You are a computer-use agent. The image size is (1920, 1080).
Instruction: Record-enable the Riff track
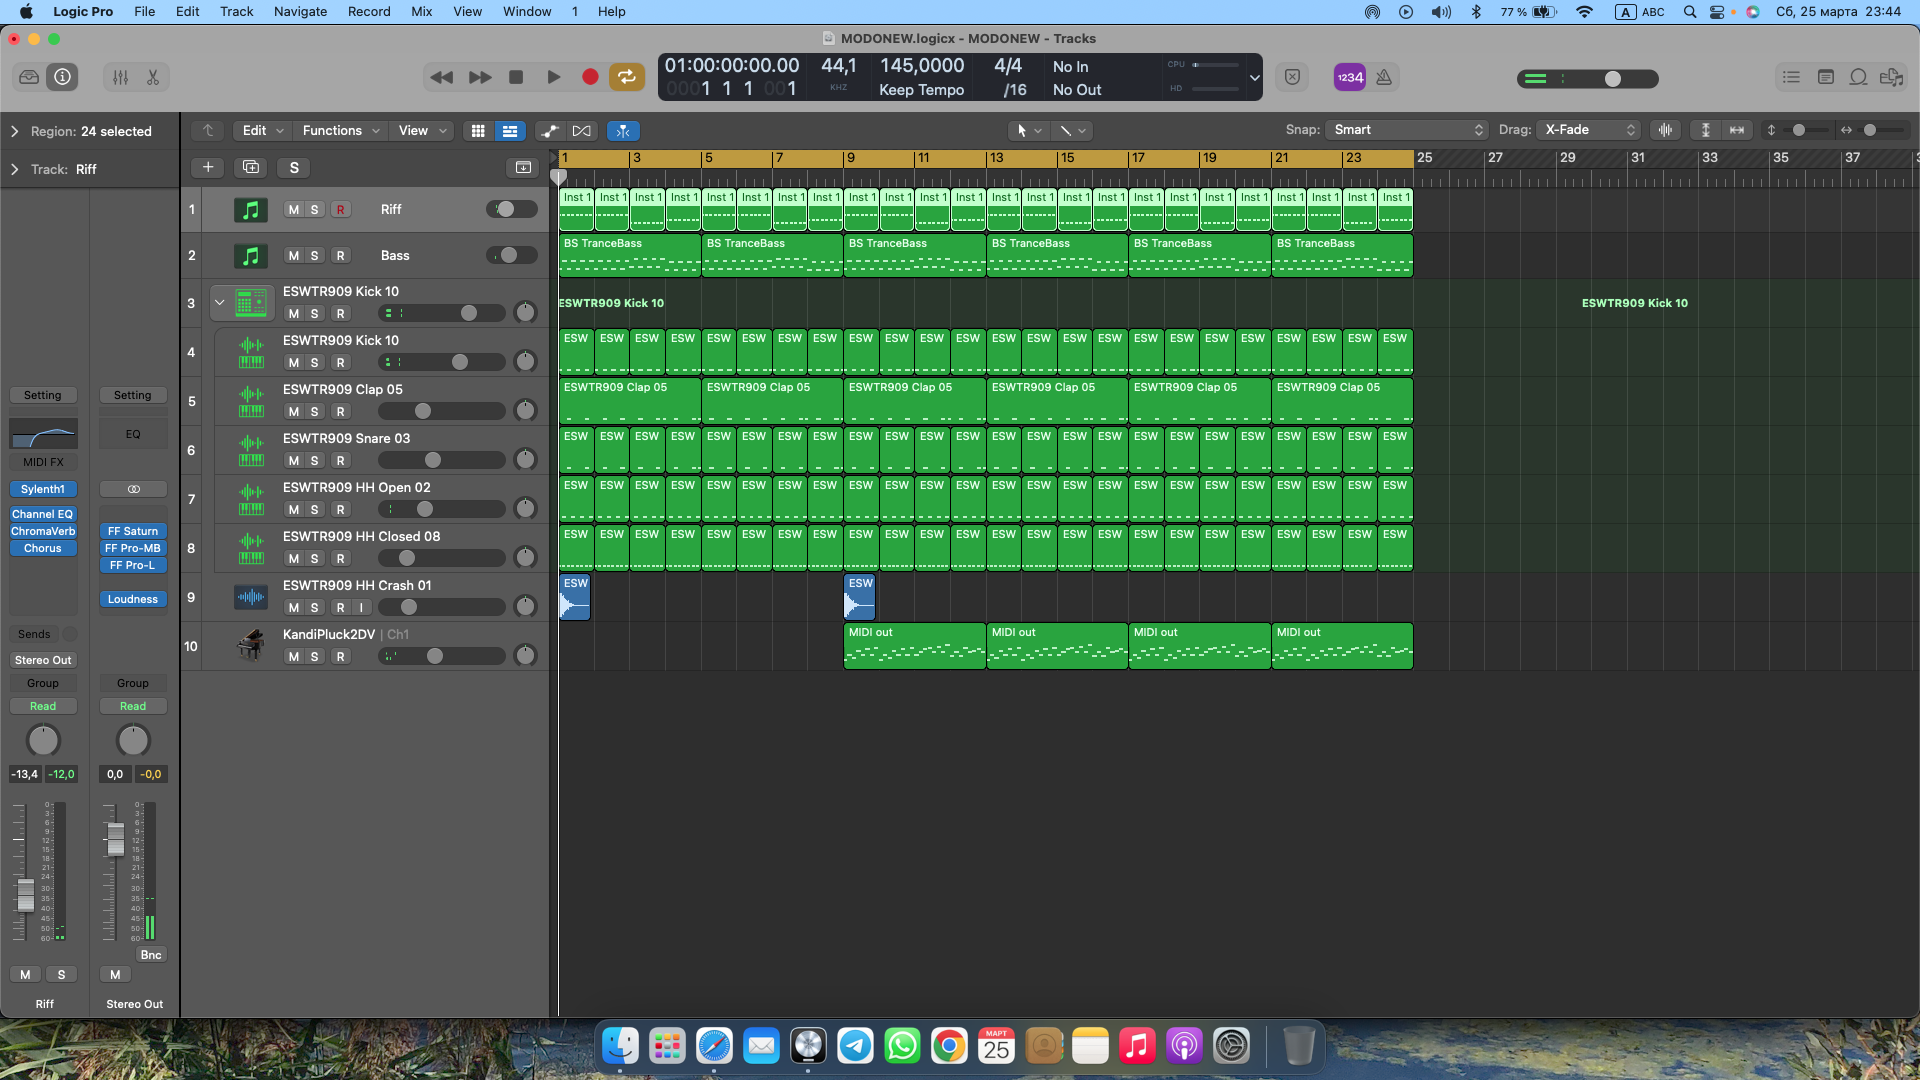(340, 210)
